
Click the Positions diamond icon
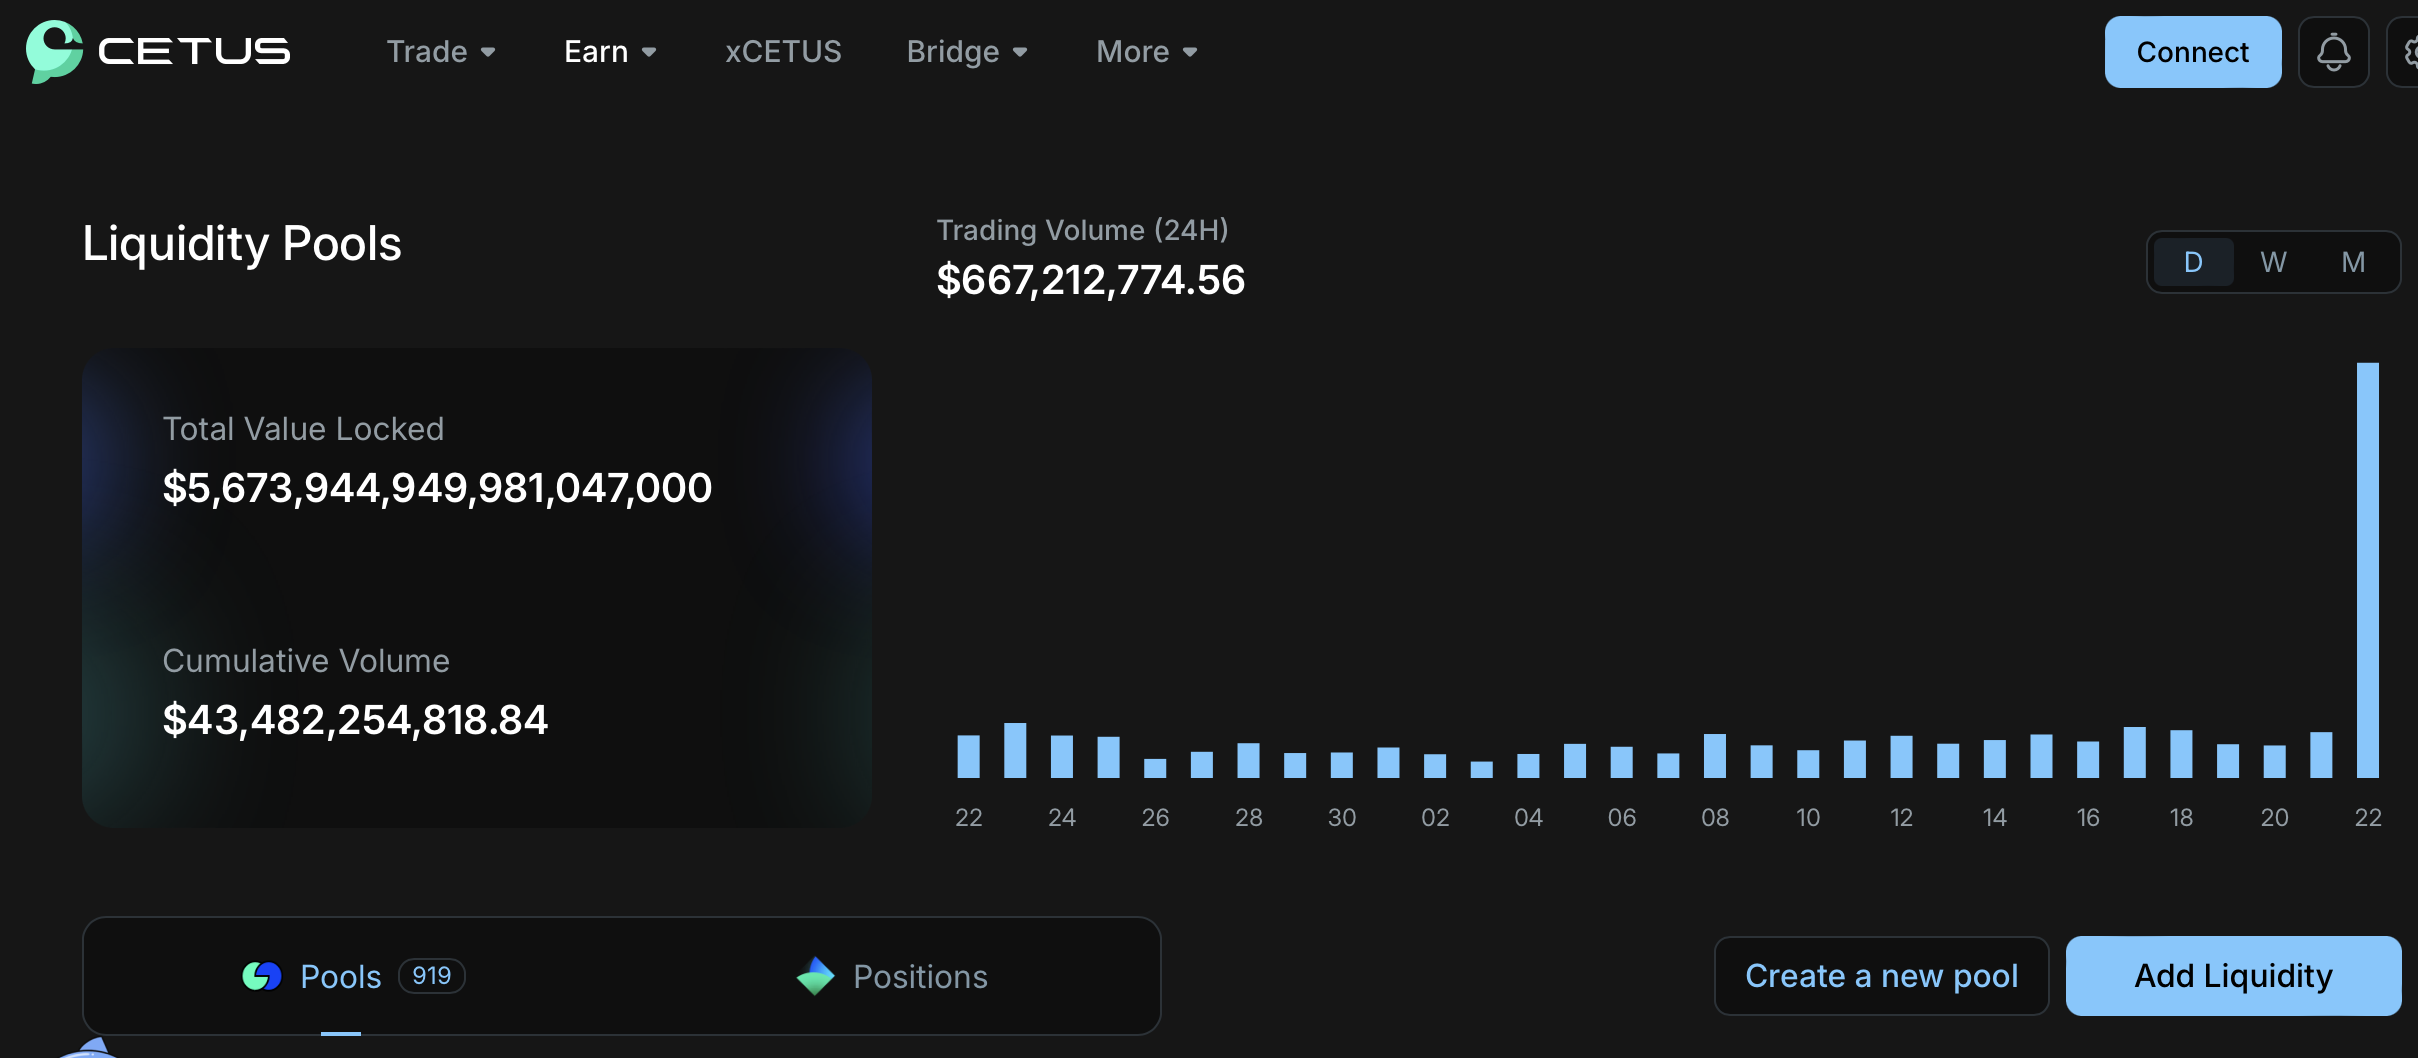(x=816, y=975)
